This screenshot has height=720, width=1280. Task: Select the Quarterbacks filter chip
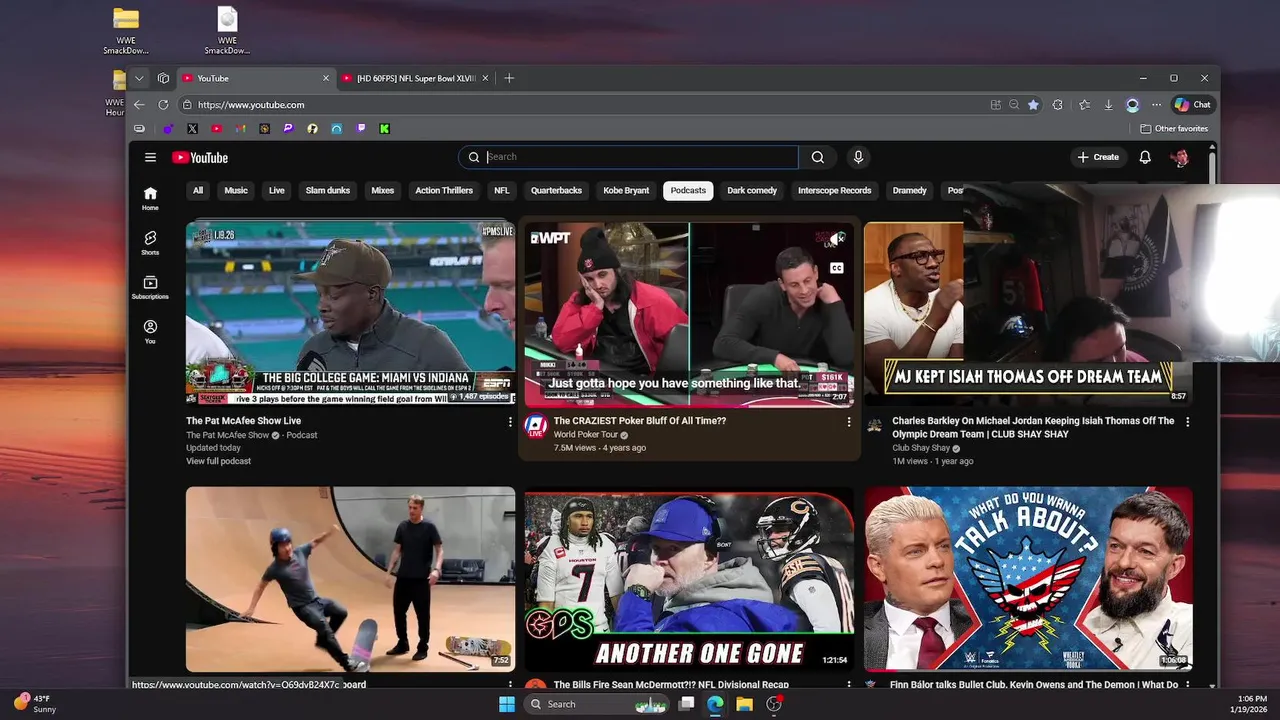coord(556,190)
